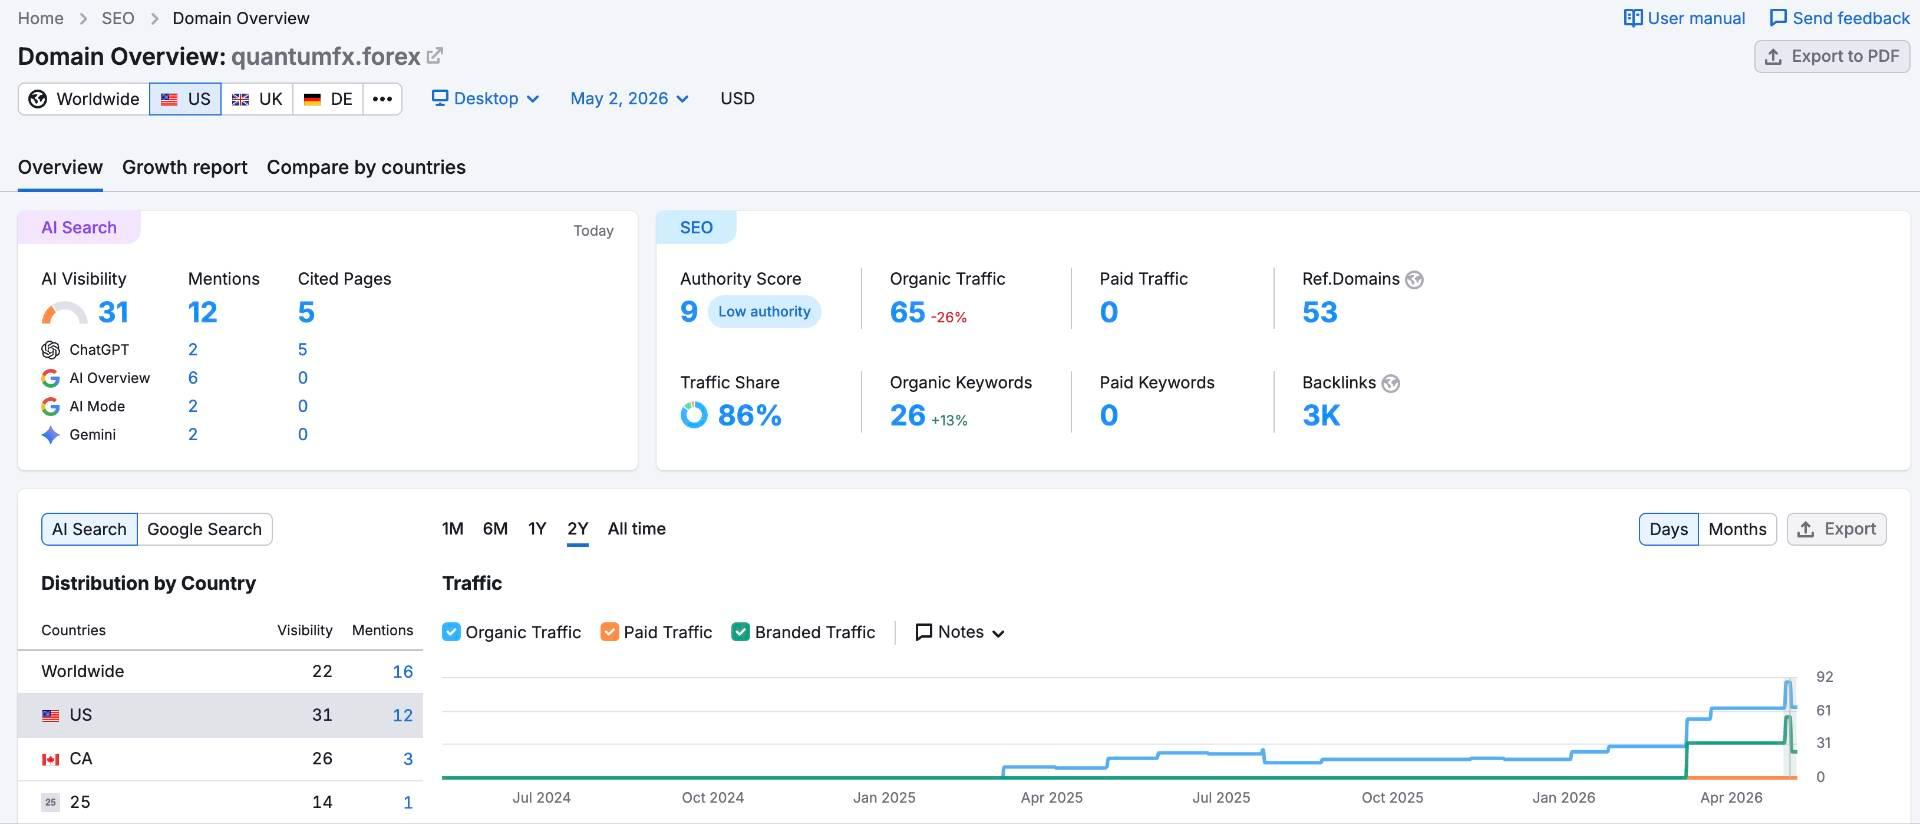Select the 1Y time range
This screenshot has width=1920, height=824.
coord(537,529)
